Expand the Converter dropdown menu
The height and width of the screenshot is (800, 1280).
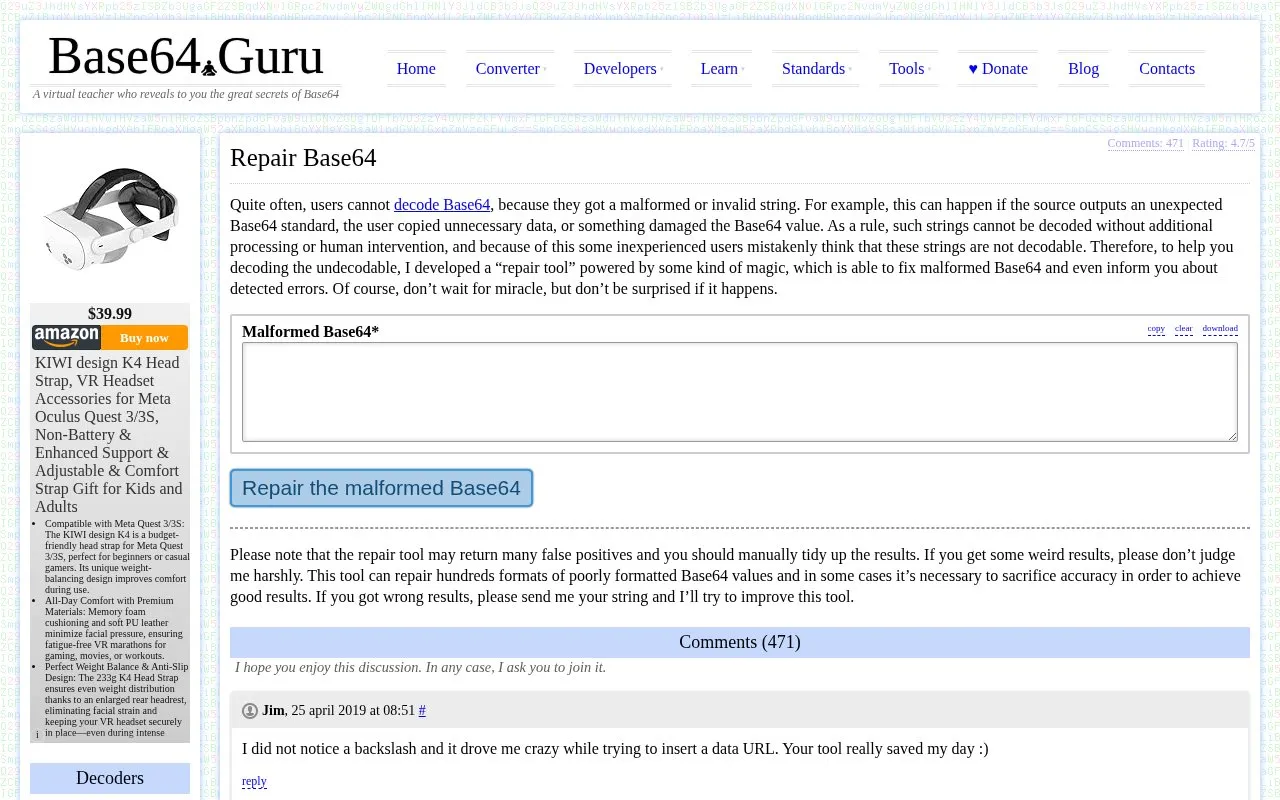[x=510, y=69]
